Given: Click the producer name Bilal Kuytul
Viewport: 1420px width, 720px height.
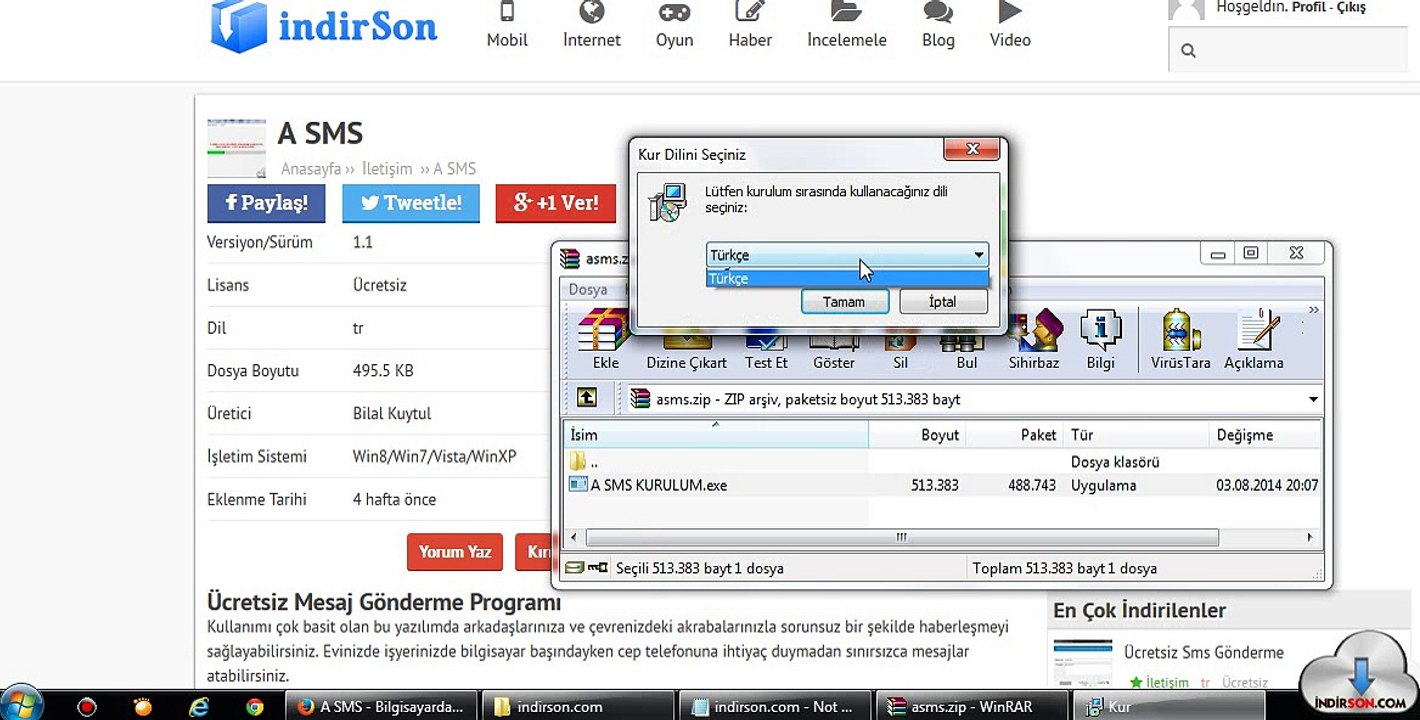Looking at the screenshot, I should (392, 414).
